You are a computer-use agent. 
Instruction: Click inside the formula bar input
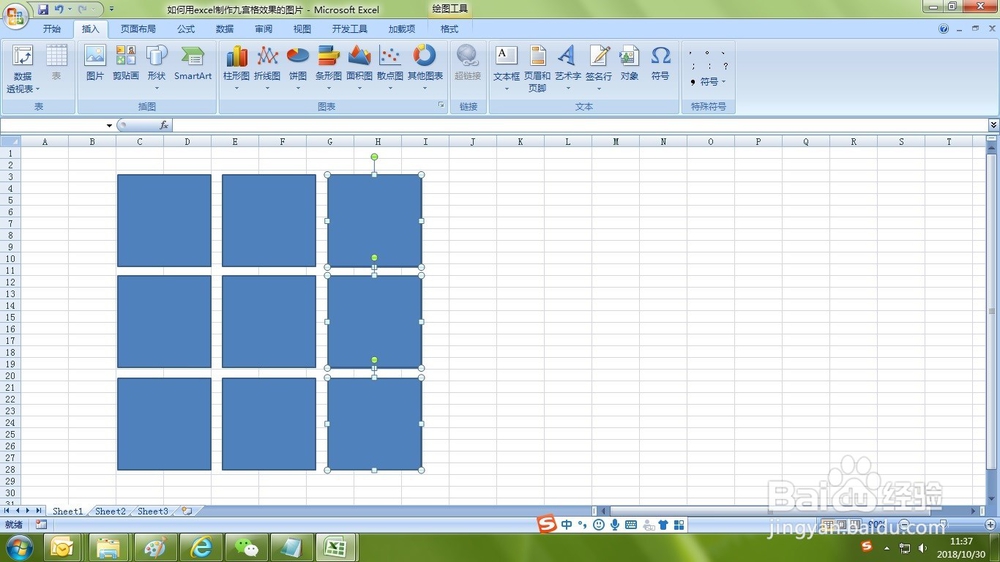click(579, 125)
